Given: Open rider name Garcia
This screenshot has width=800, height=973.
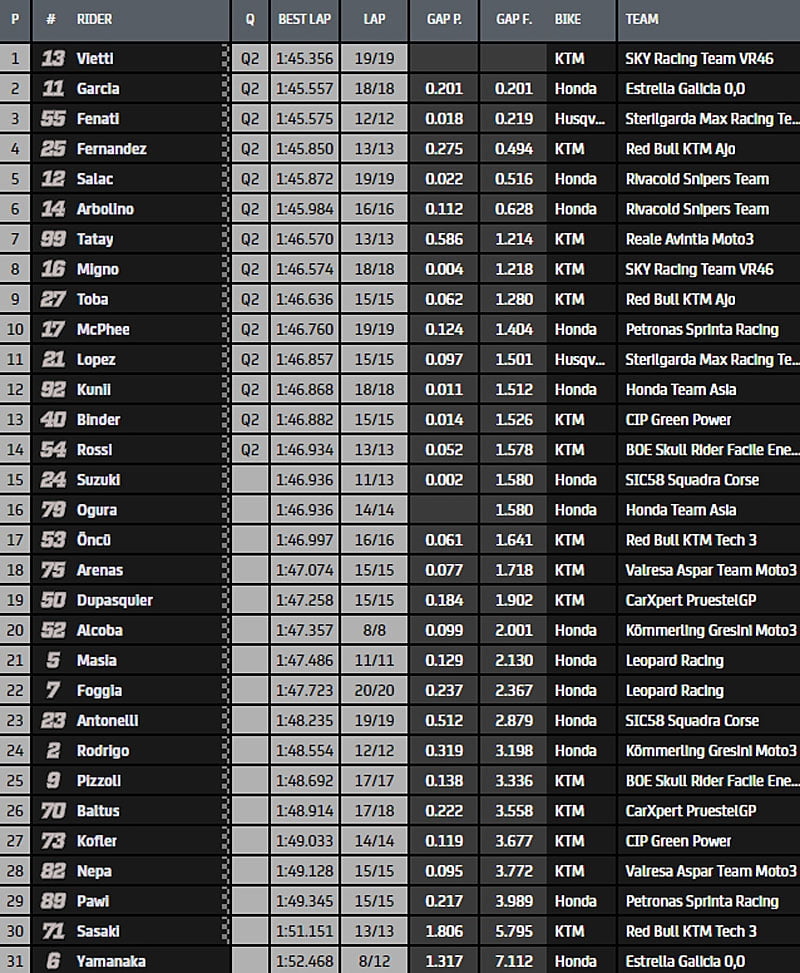Looking at the screenshot, I should coord(98,89).
